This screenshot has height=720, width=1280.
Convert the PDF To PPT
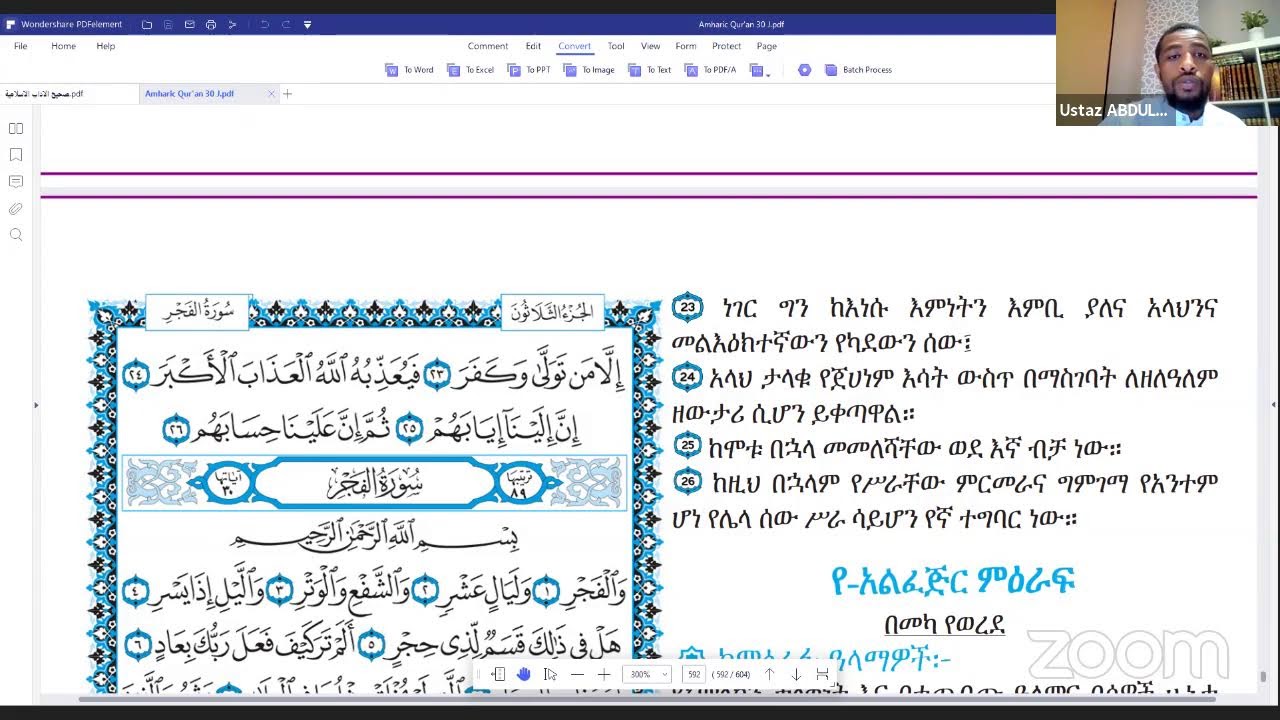point(529,70)
